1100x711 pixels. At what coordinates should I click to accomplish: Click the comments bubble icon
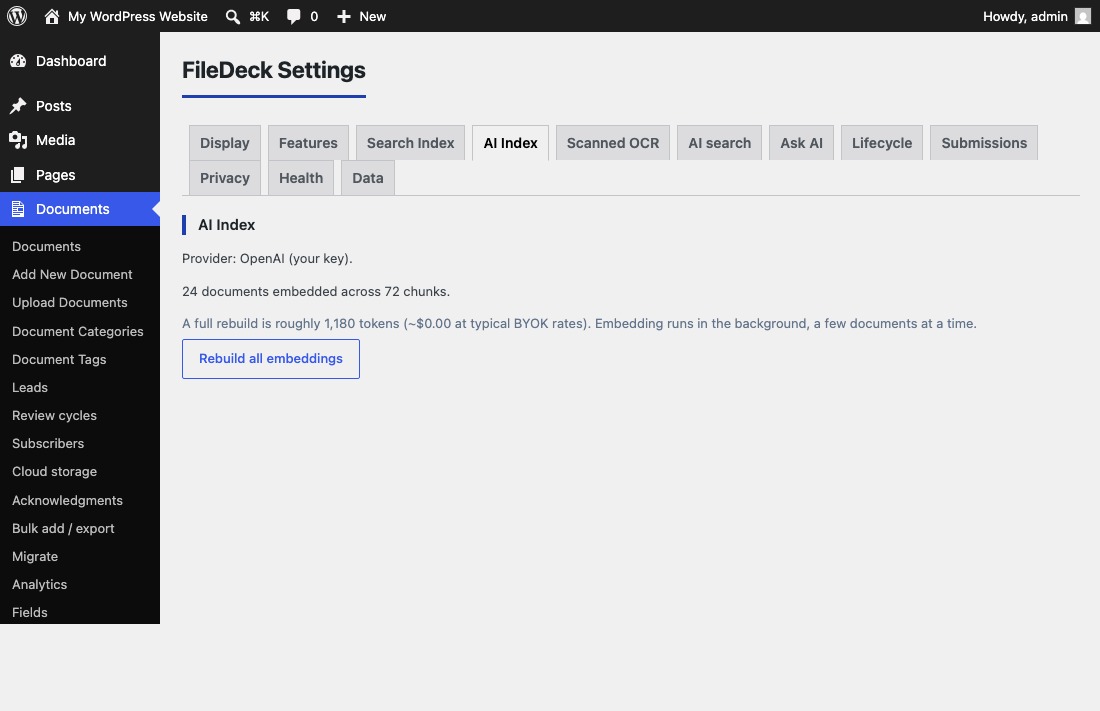point(293,16)
